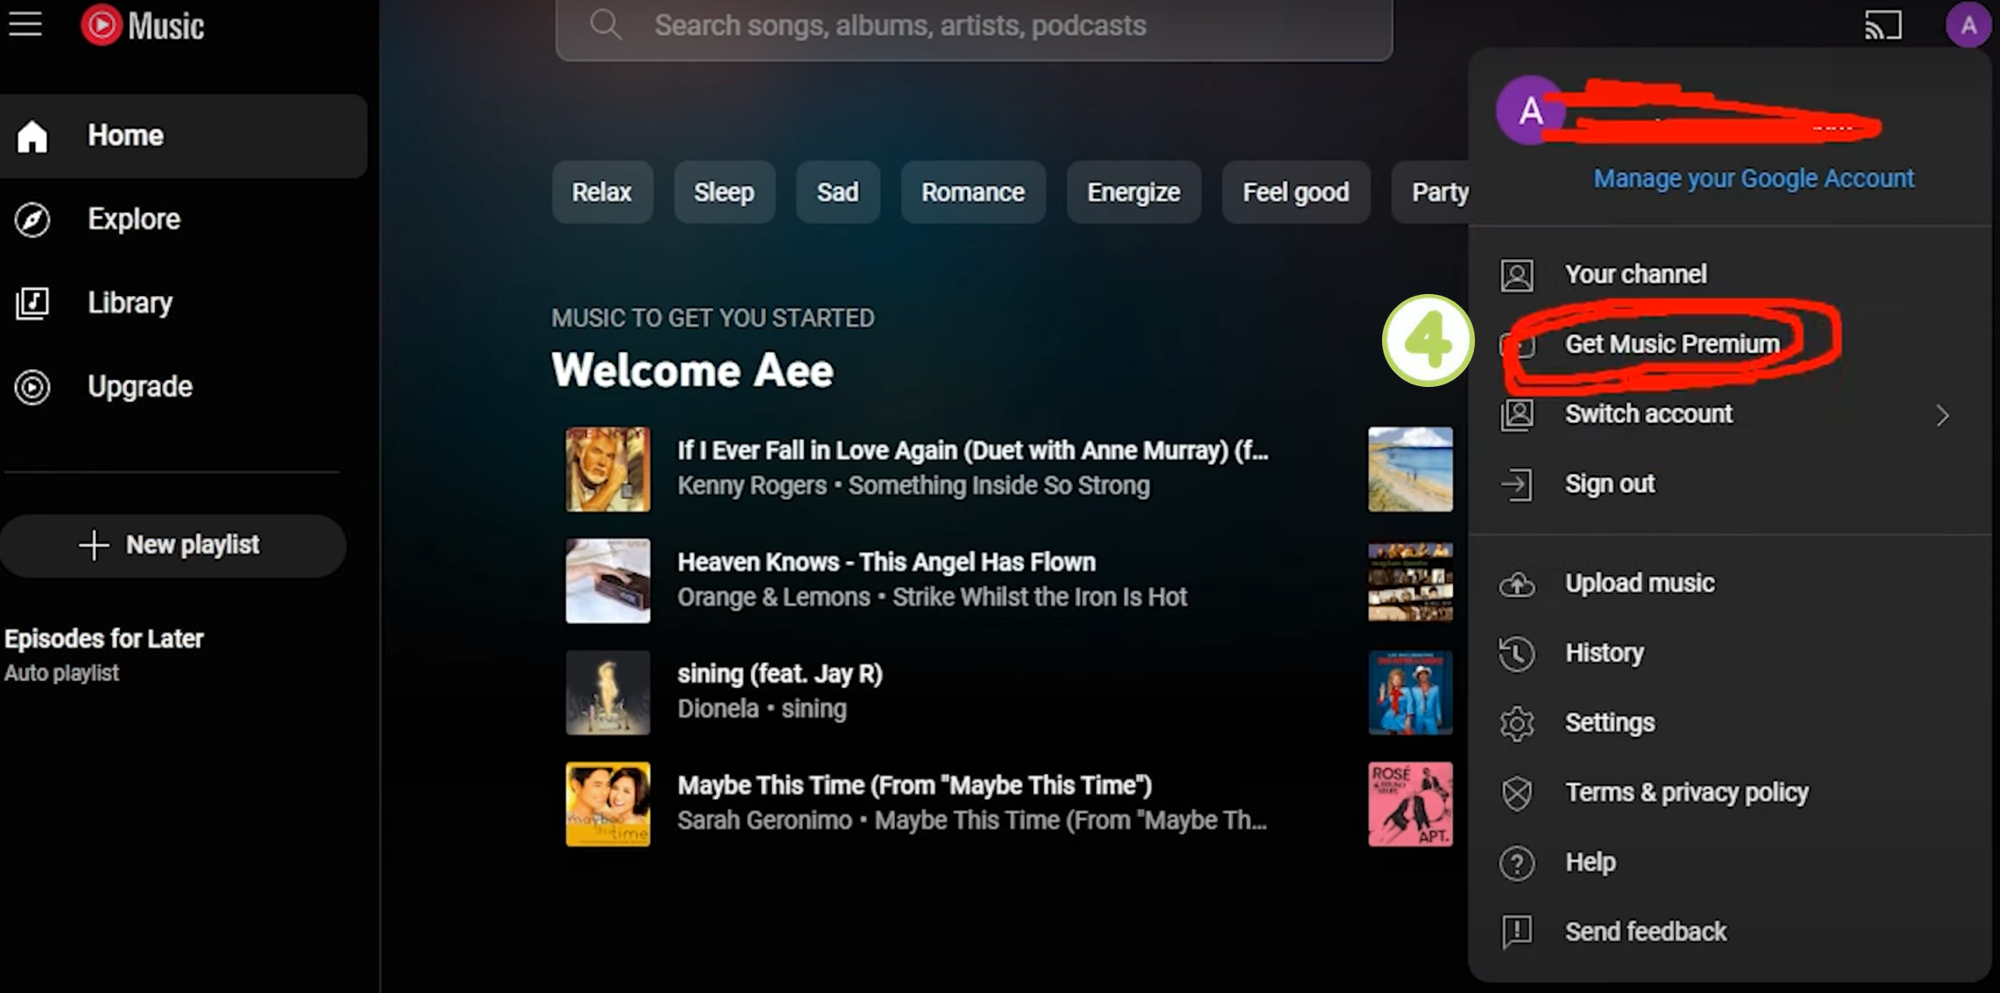Select the Sad mood chip
The width and height of the screenshot is (2000, 993).
point(838,192)
